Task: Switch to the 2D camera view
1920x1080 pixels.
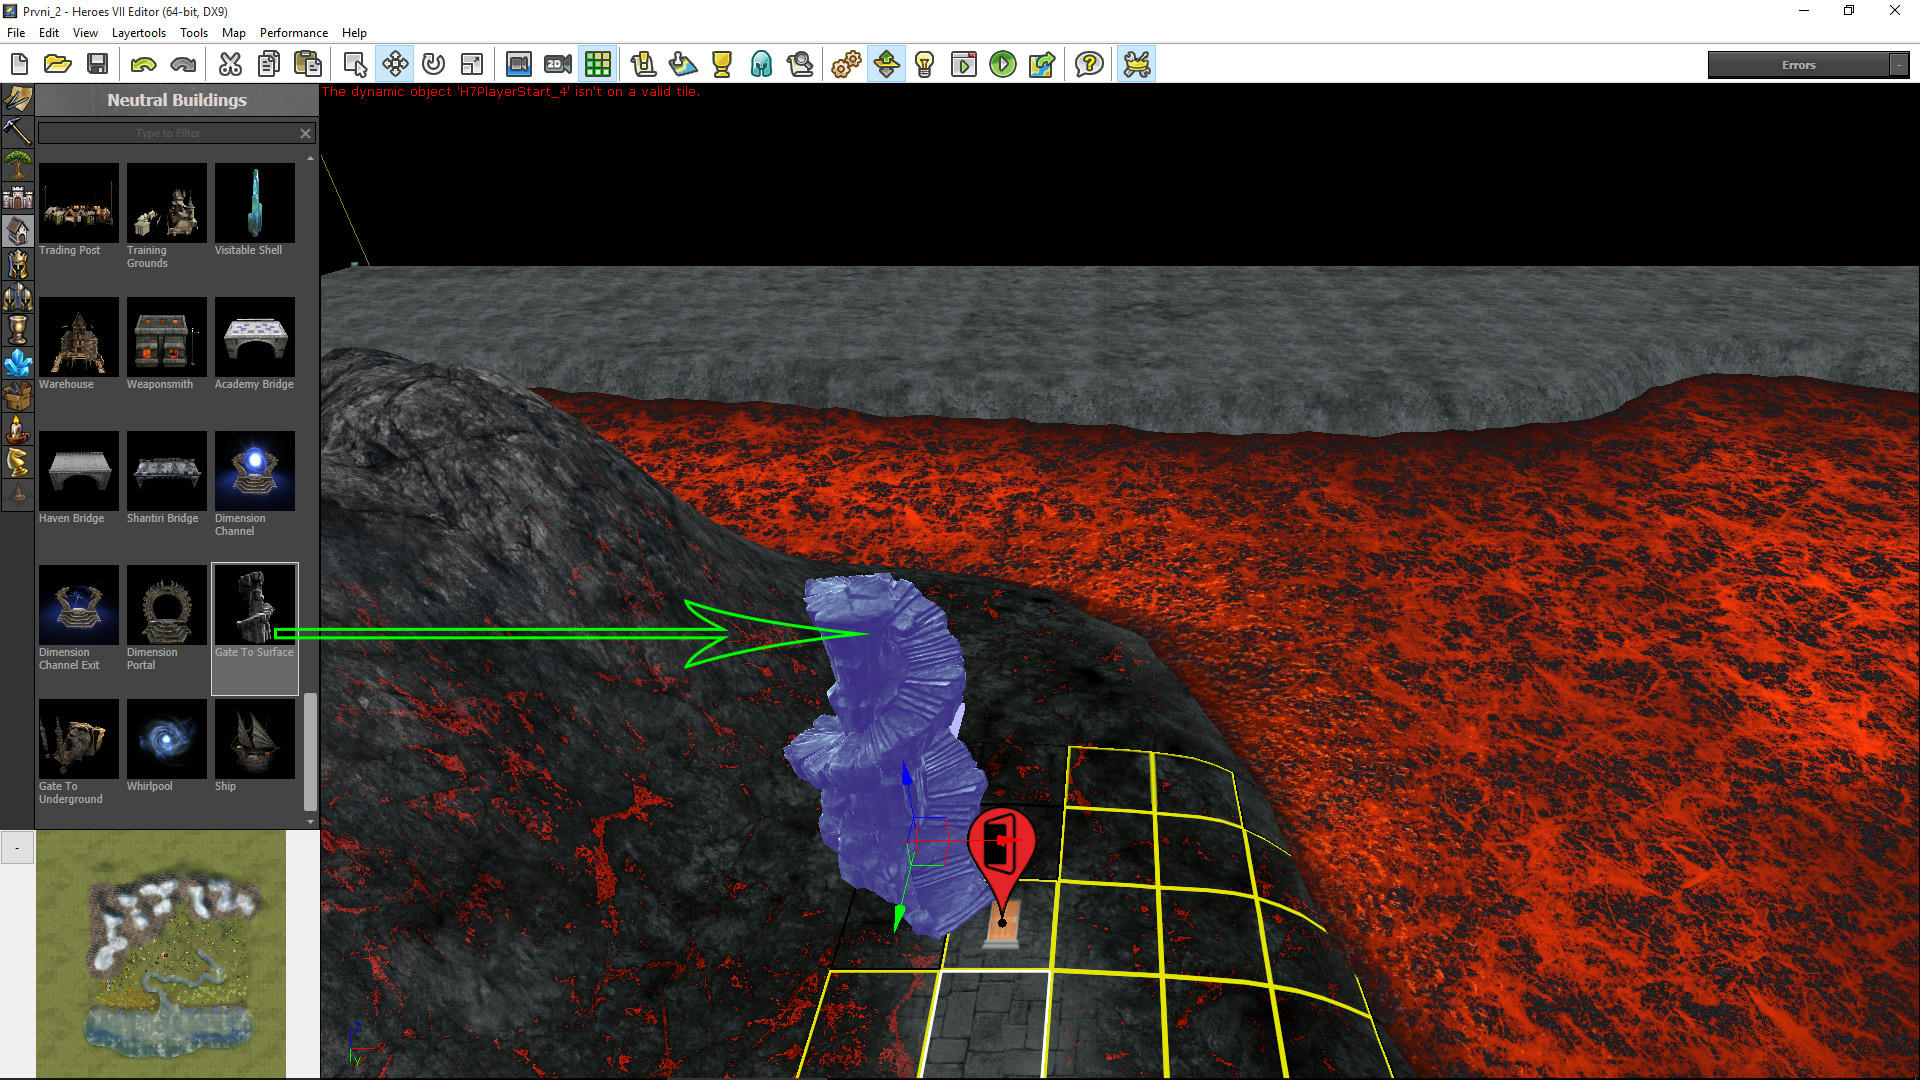Action: pyautogui.click(x=558, y=65)
